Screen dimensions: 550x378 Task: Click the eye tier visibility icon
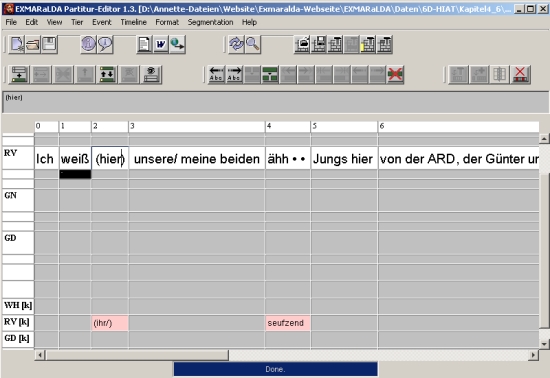tap(151, 74)
